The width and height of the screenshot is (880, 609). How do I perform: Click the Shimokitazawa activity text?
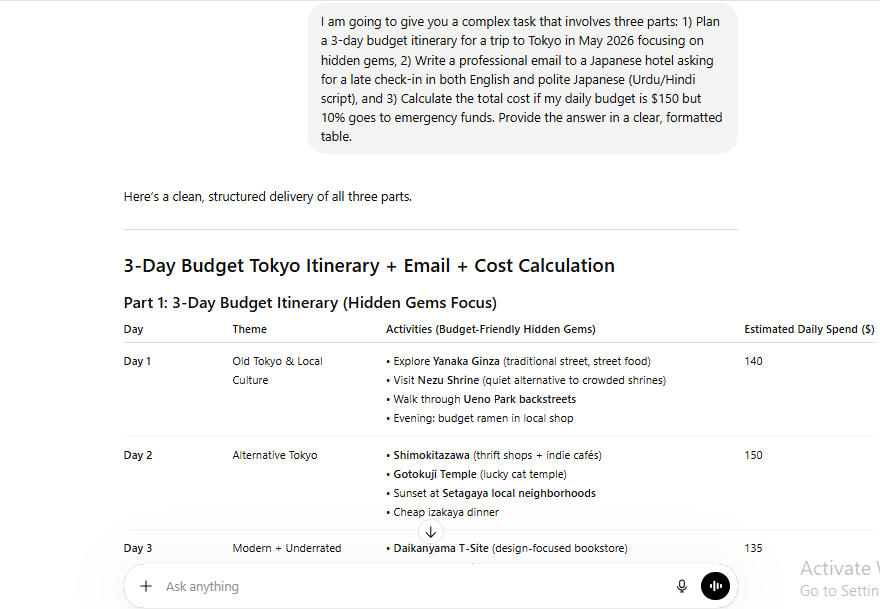tap(432, 455)
